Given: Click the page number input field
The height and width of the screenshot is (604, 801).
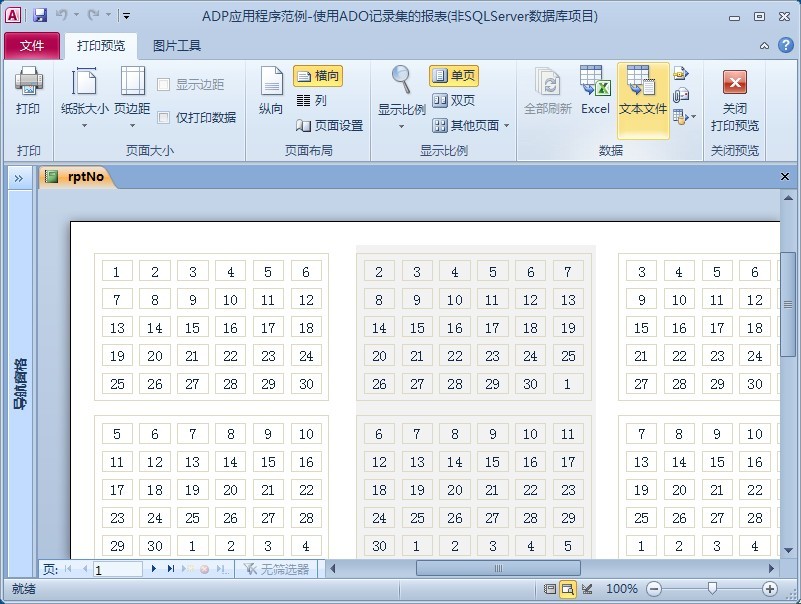Looking at the screenshot, I should pyautogui.click(x=117, y=569).
